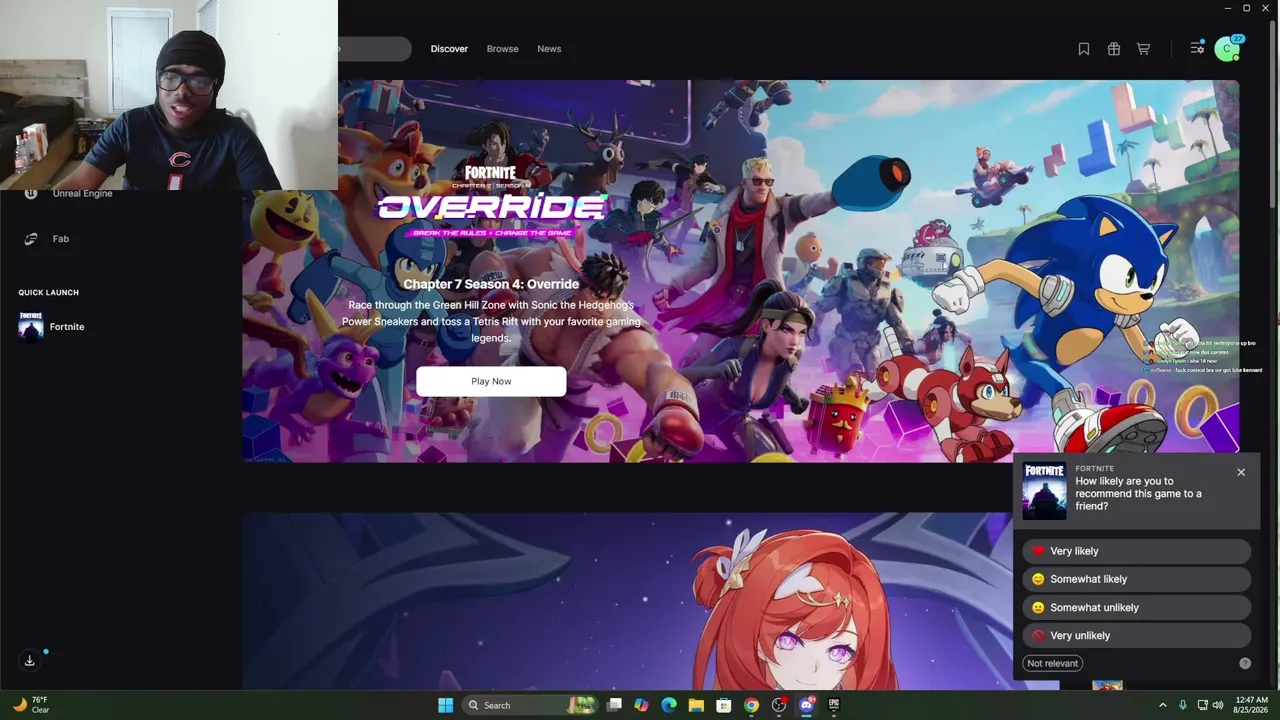Open the downloads icon in sidebar
This screenshot has width=1280, height=720.
[30, 660]
